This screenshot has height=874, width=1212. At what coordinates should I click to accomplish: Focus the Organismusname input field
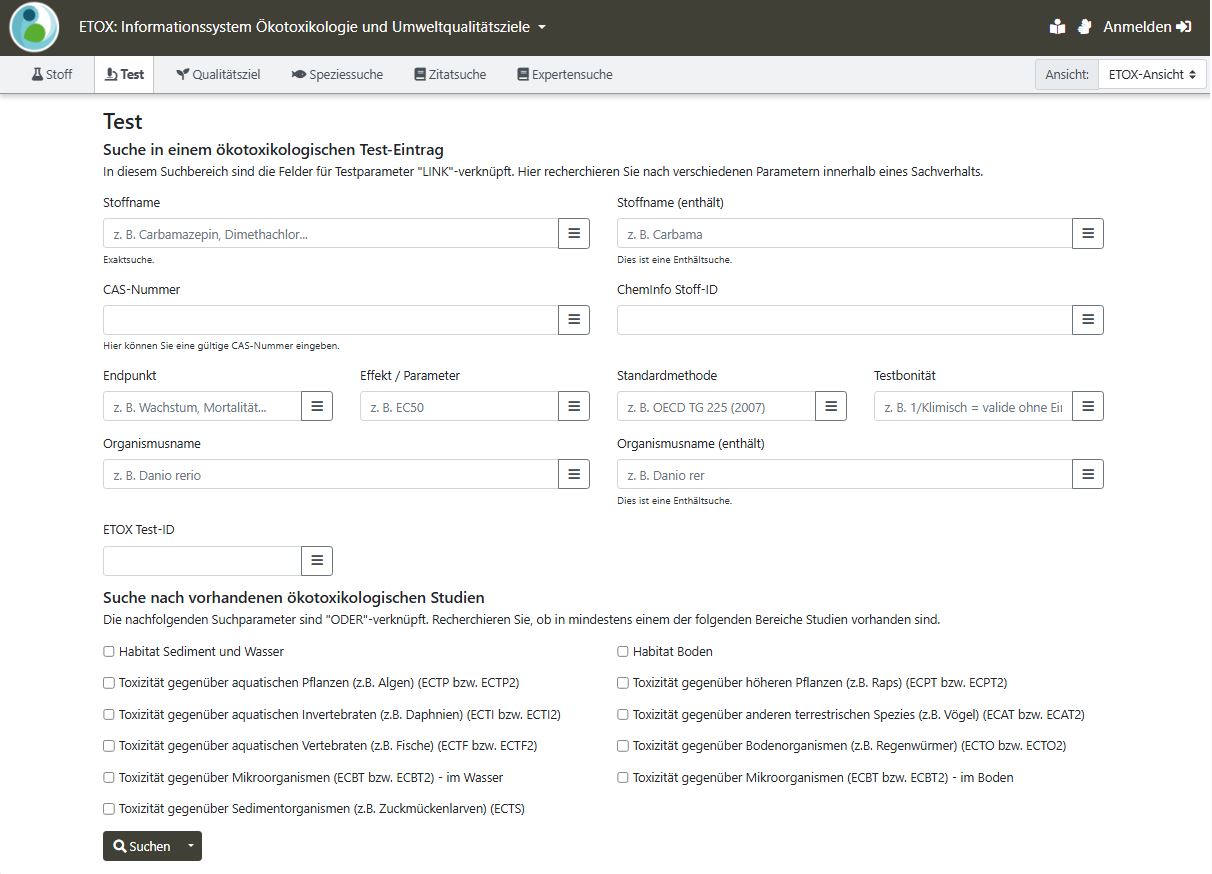[x=330, y=475]
